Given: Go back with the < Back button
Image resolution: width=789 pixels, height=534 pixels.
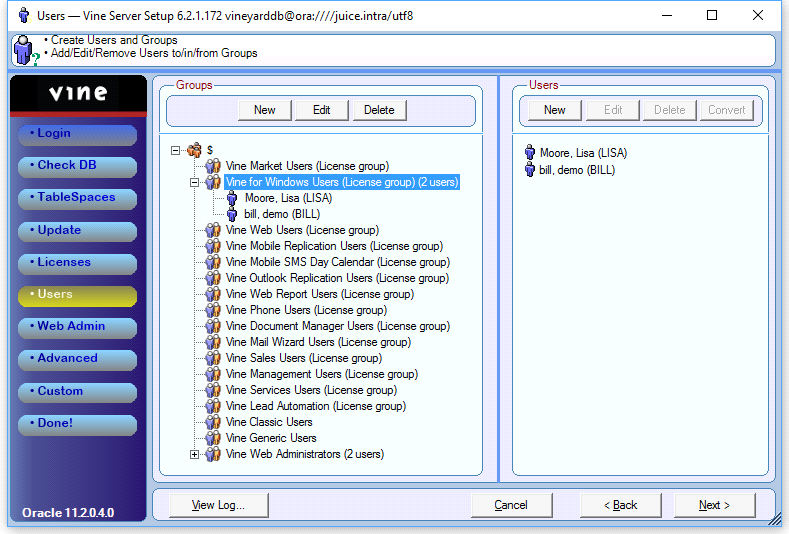Looking at the screenshot, I should pos(620,505).
